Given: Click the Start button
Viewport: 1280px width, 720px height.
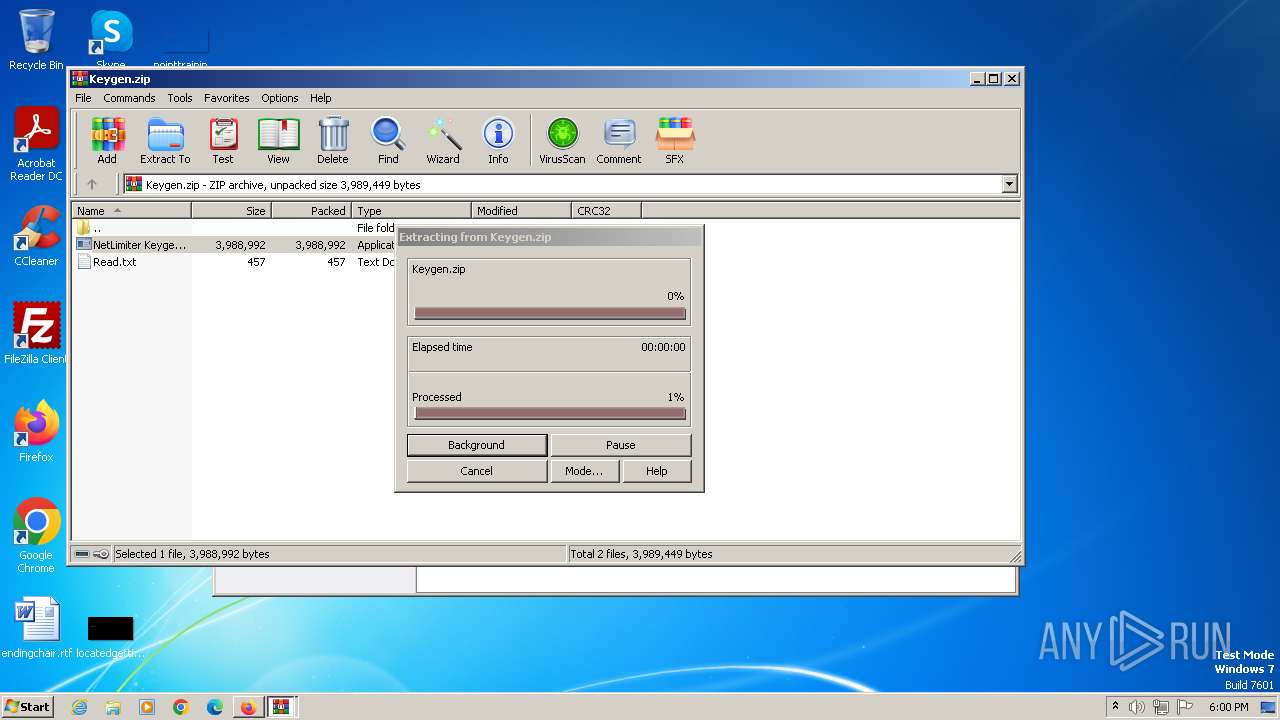Looking at the screenshot, I should coord(27,707).
